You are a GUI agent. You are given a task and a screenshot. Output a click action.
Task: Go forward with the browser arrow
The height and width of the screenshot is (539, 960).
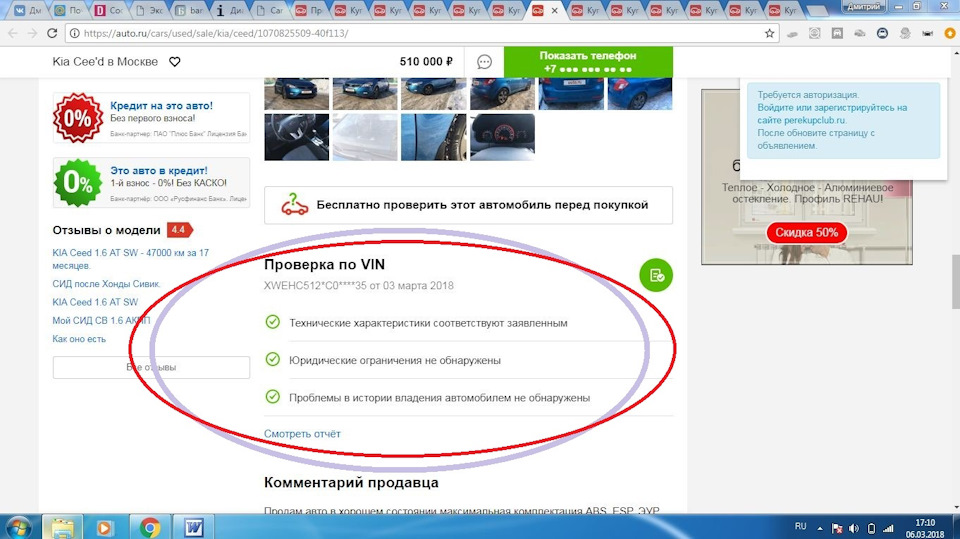[x=32, y=33]
